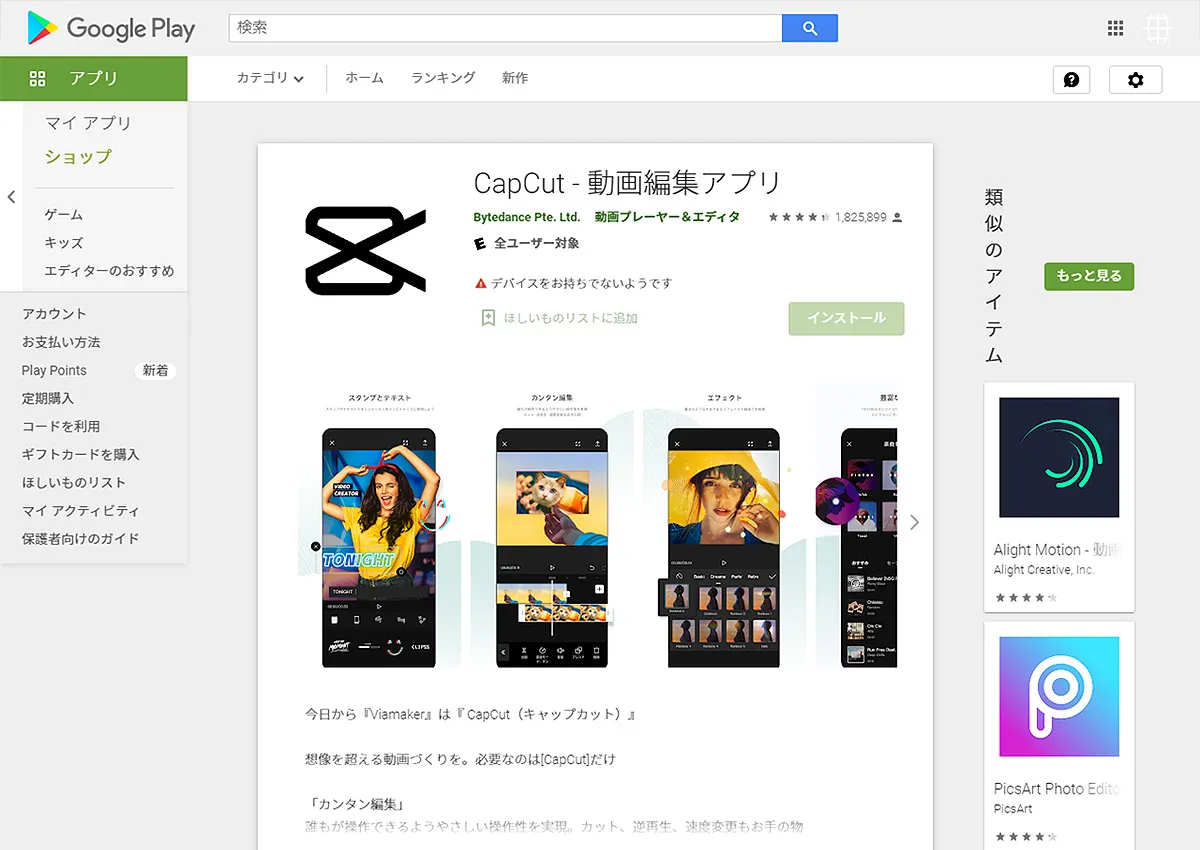Viewport: 1200px width, 850px height.
Task: Click the Google Play logo
Action: [x=110, y=29]
